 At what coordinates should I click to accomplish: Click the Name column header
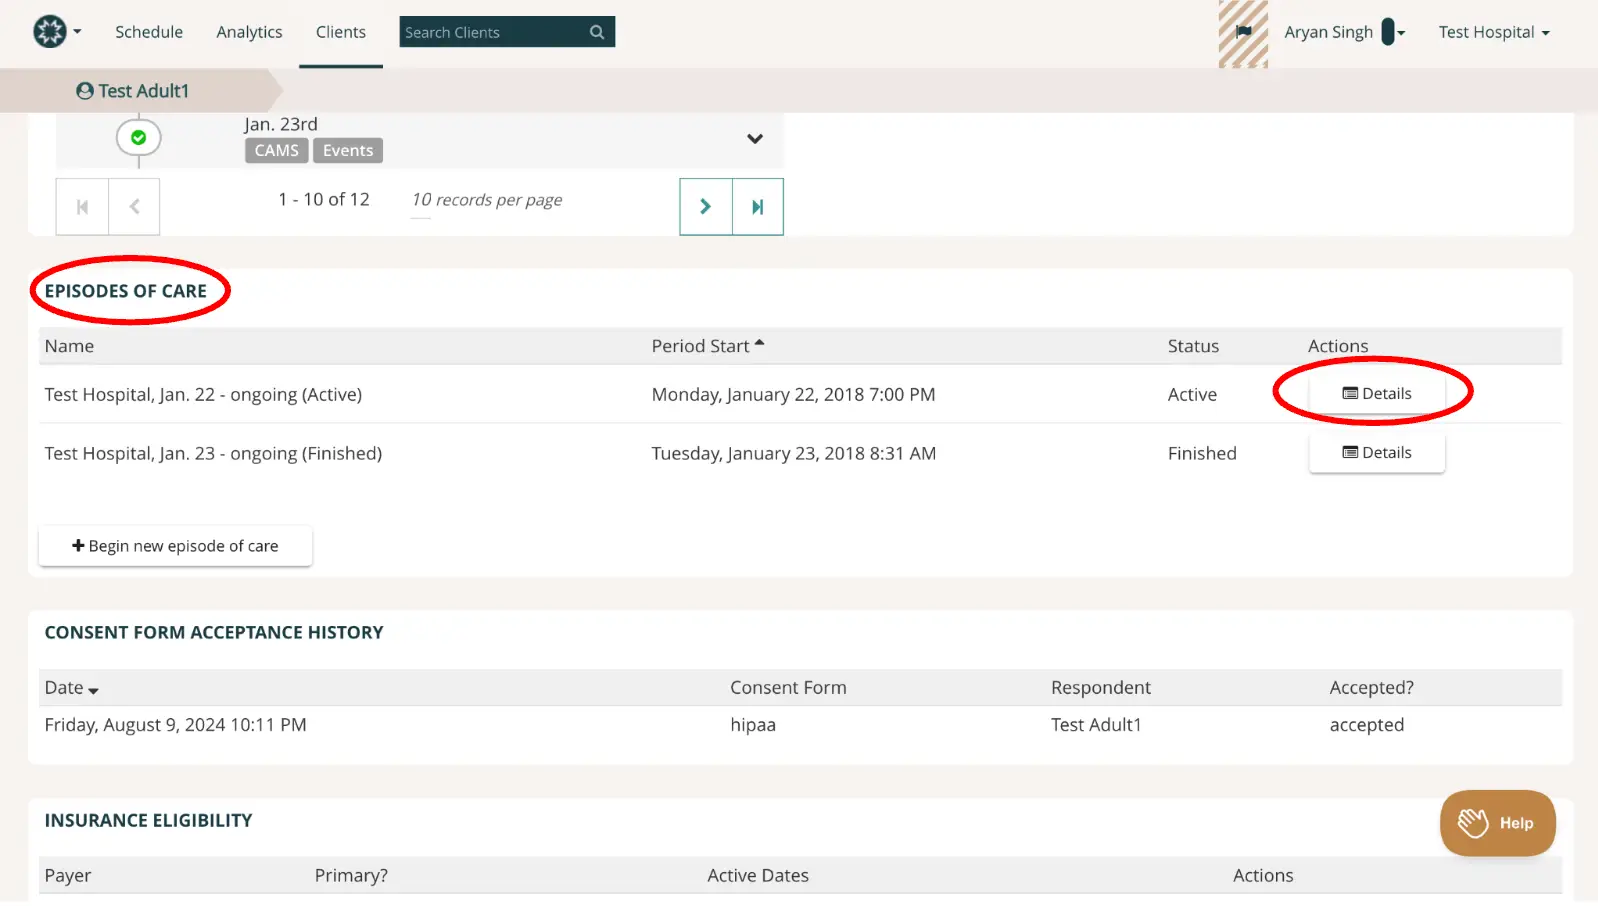tap(69, 346)
